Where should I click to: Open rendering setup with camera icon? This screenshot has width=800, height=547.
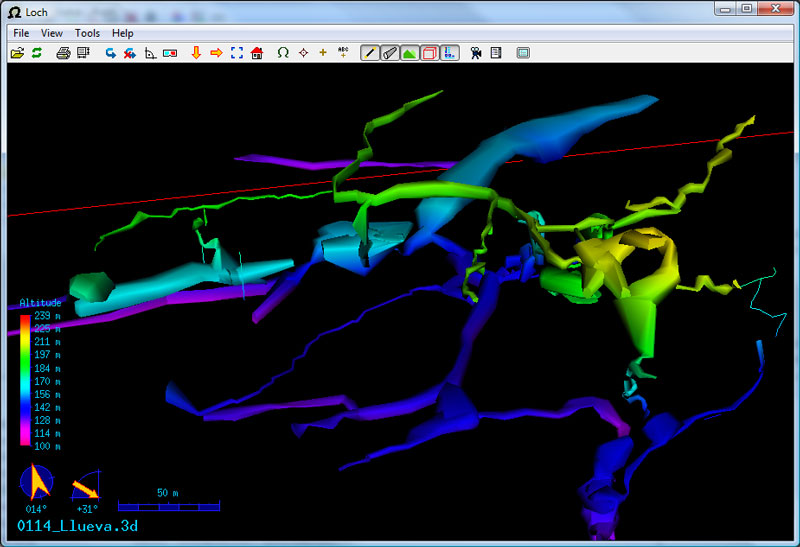click(x=476, y=53)
